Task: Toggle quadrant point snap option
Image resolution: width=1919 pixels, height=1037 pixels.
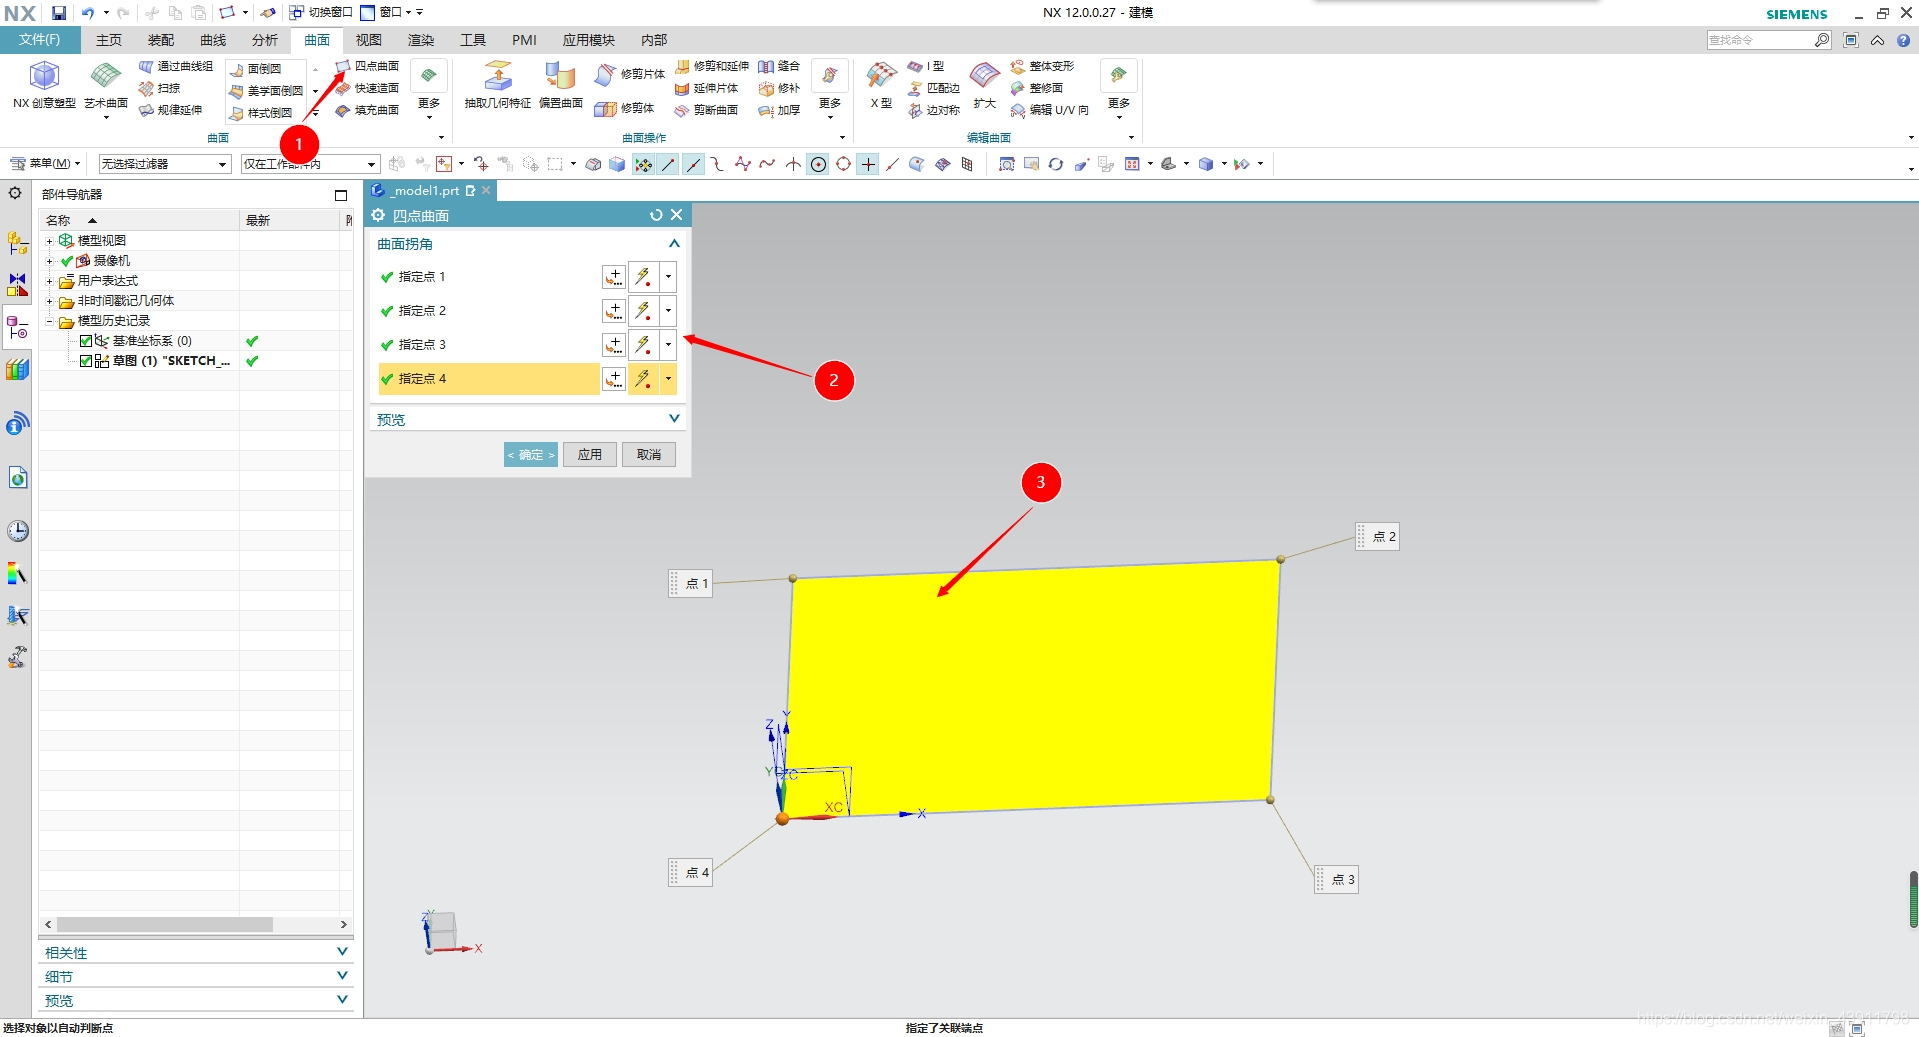Action: pos(843,164)
